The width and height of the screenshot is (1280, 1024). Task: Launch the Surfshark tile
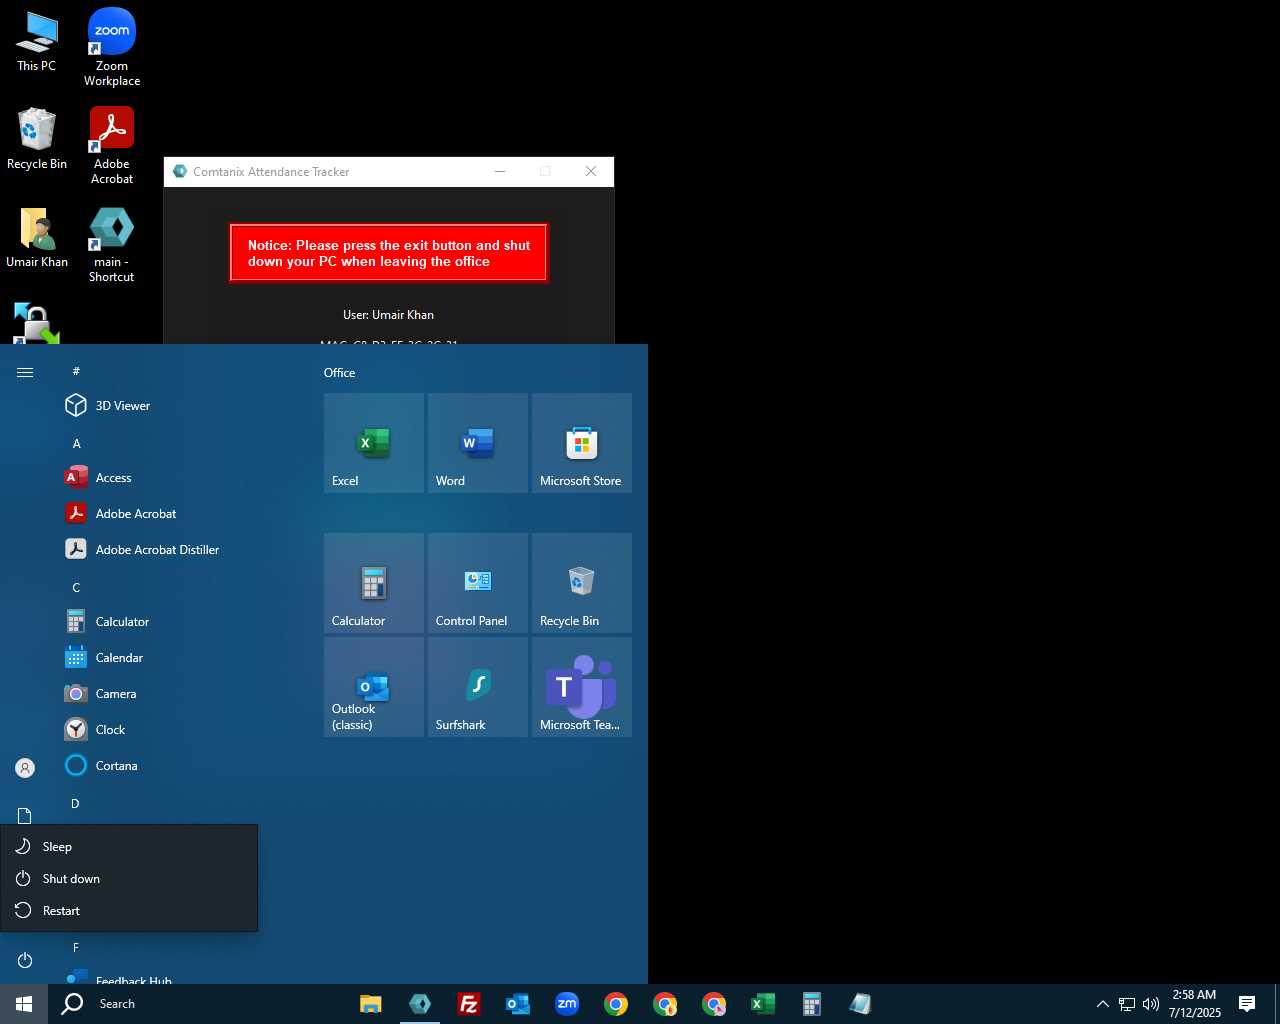pos(478,687)
